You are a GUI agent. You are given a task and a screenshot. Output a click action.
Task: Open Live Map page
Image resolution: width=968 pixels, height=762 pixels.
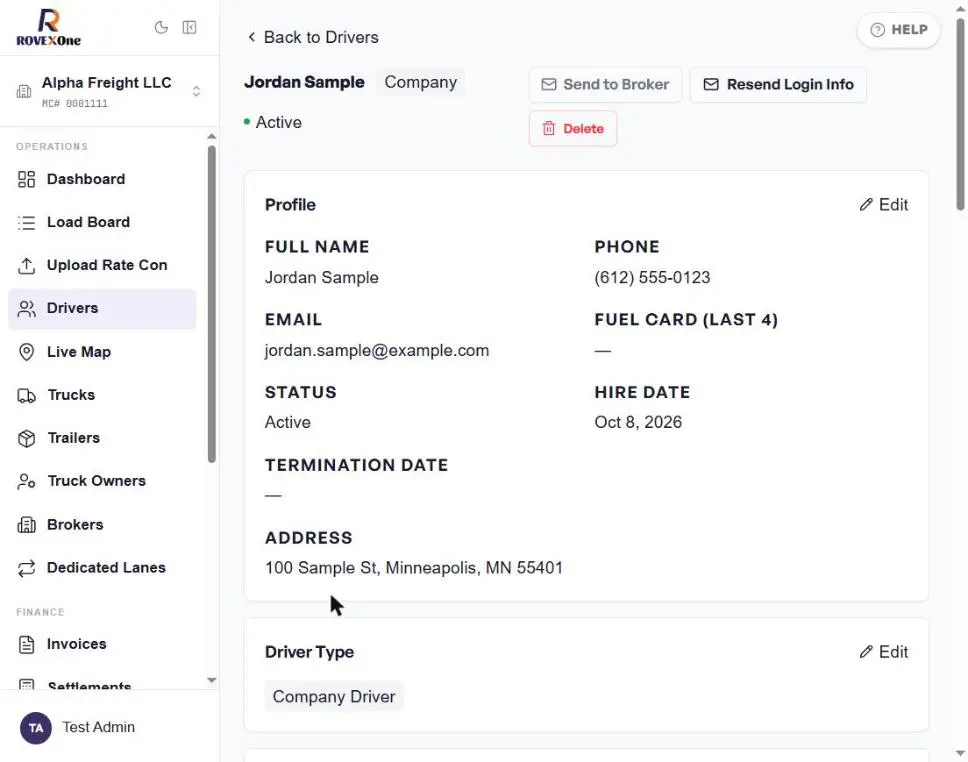click(x=102, y=352)
